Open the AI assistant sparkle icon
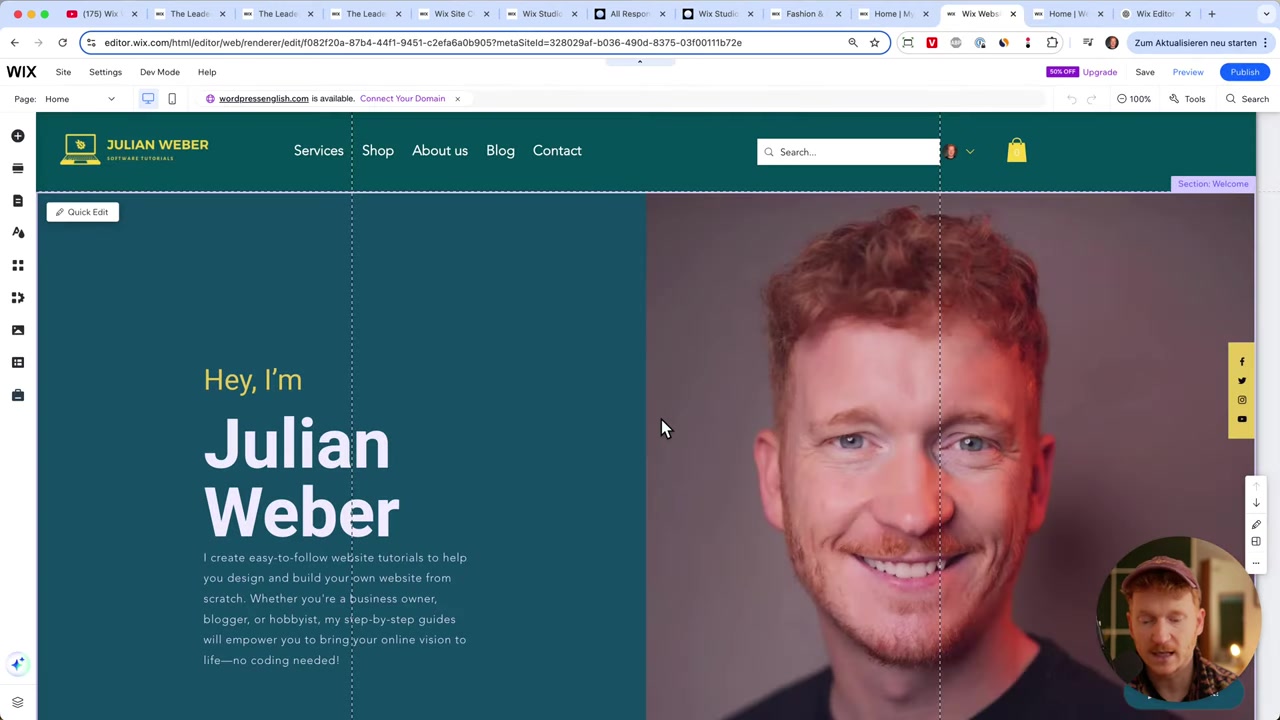Screen dimensions: 1280x720 [x=17, y=663]
